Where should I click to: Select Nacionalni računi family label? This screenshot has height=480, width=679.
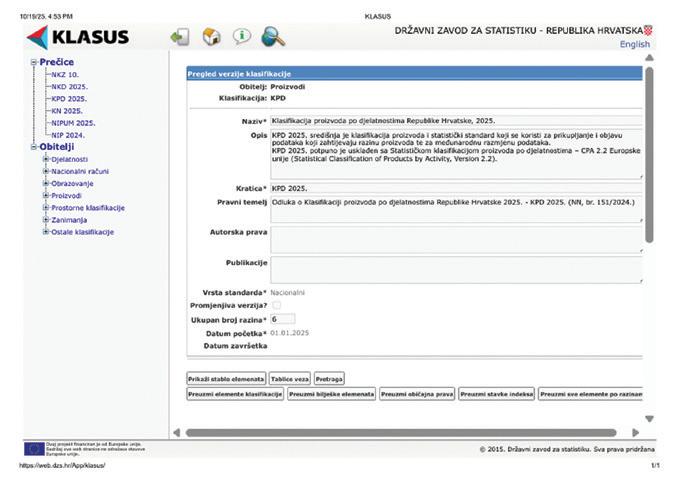coord(80,172)
